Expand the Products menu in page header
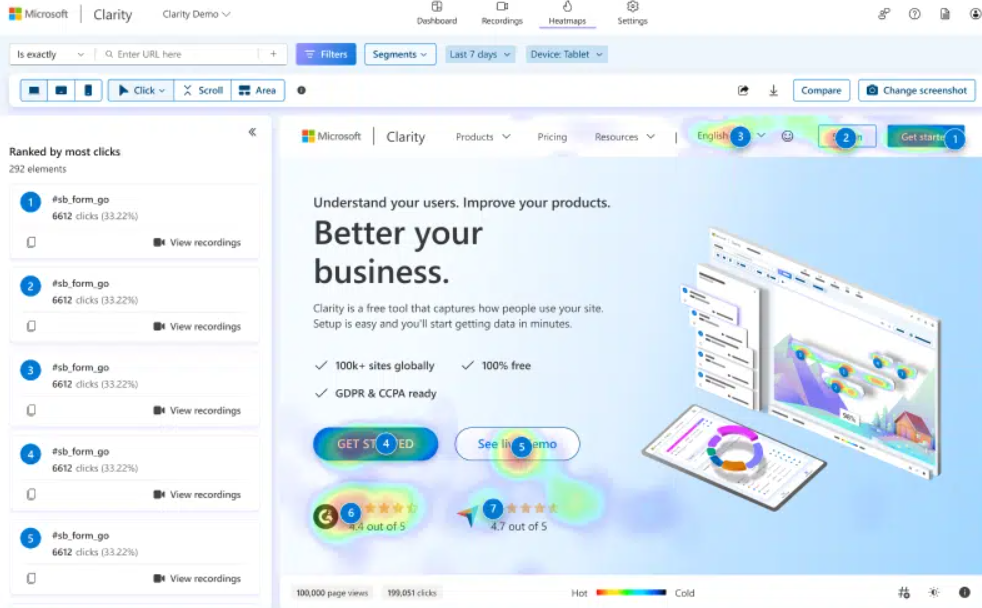This screenshot has height=608, width=982. 483,137
